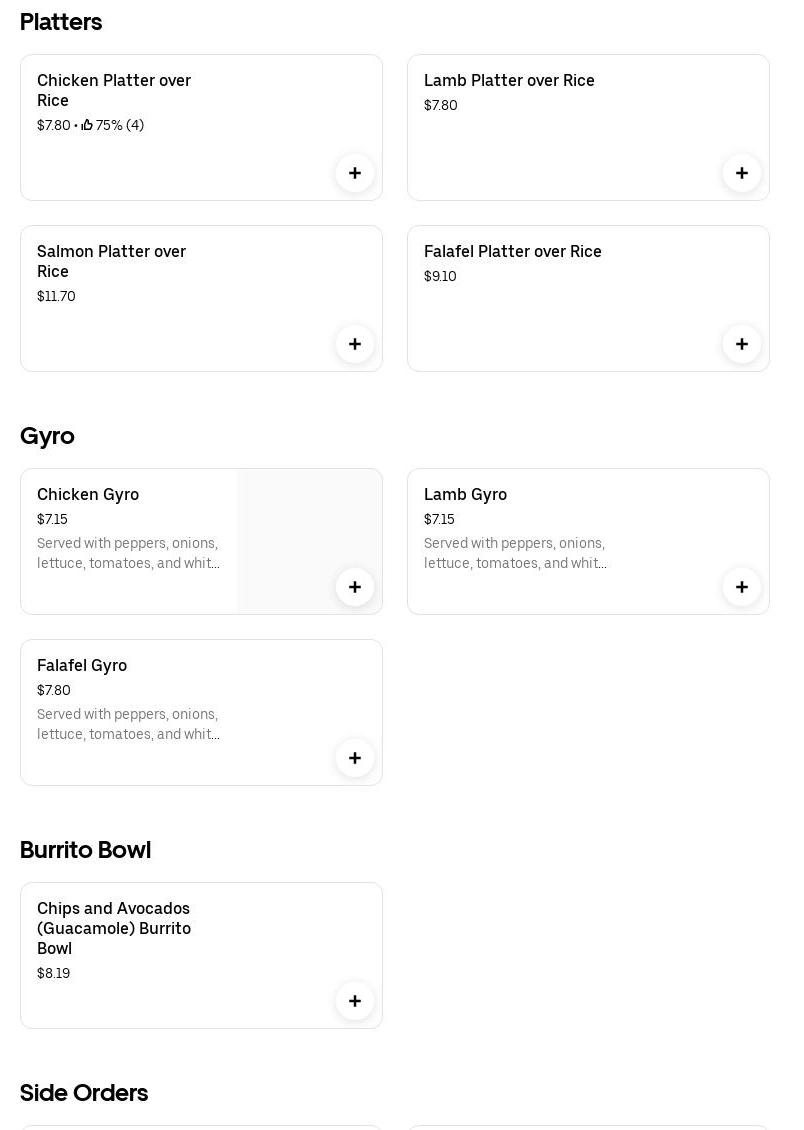Add Lamb Platter over Rice to cart
The height and width of the screenshot is (1130, 804).
click(742, 173)
